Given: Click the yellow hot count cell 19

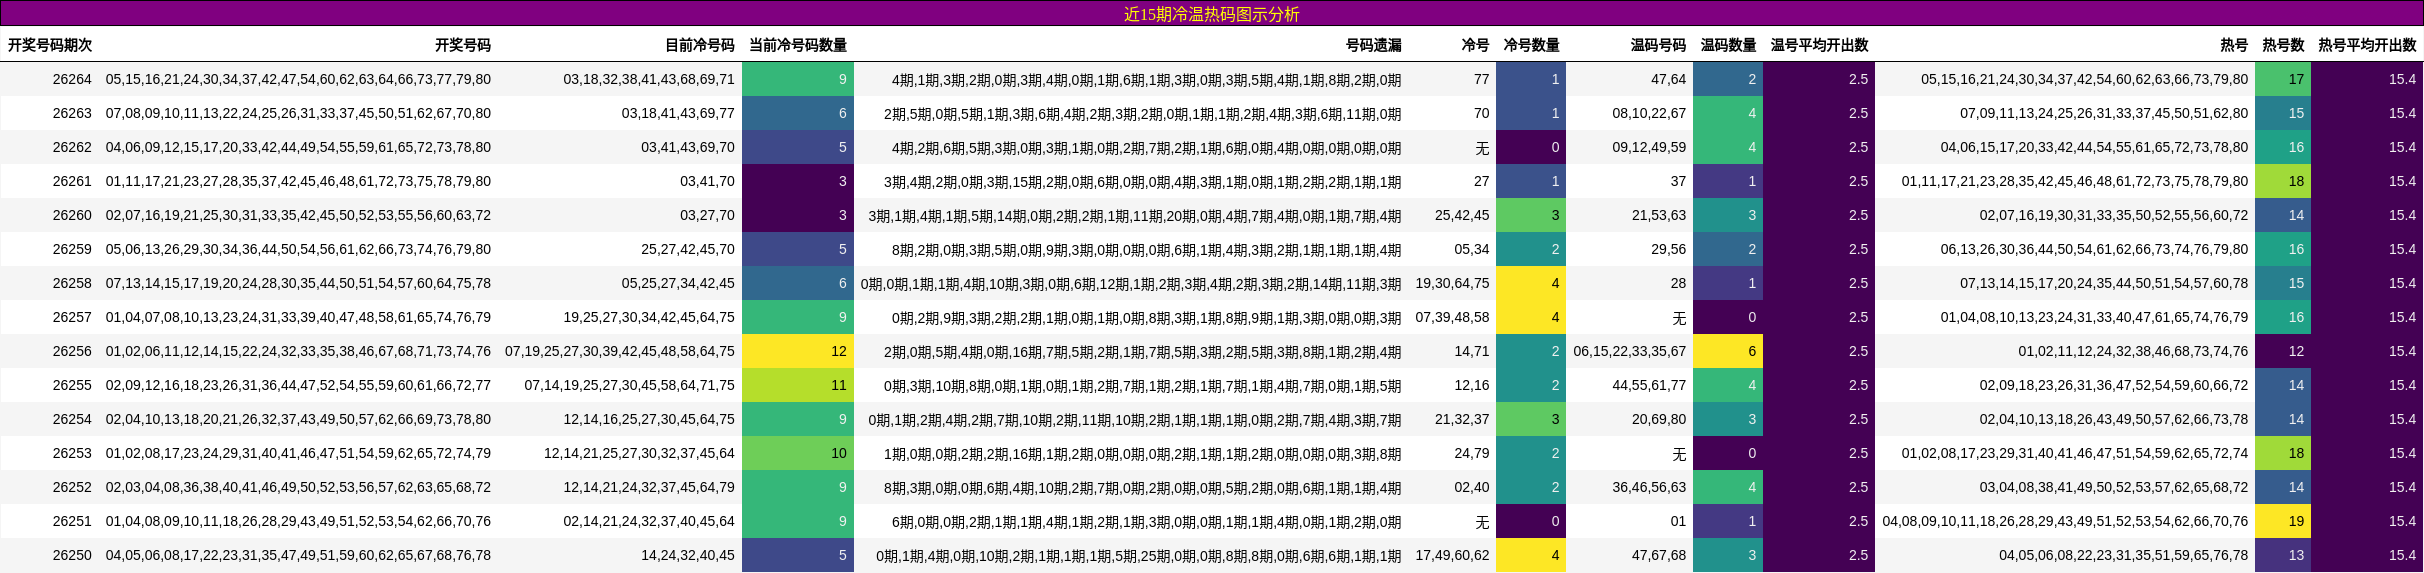Looking at the screenshot, I should tap(2283, 521).
